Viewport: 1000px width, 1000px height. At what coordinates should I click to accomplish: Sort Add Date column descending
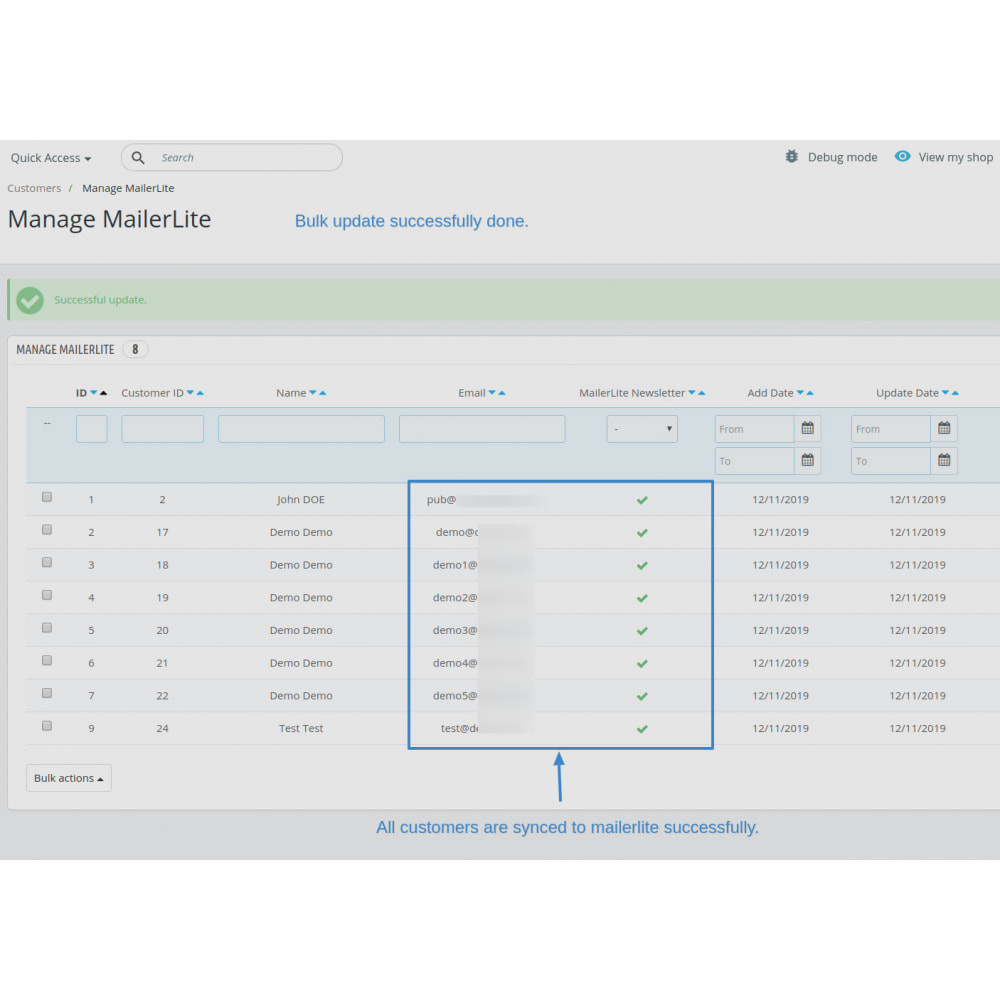(800, 393)
